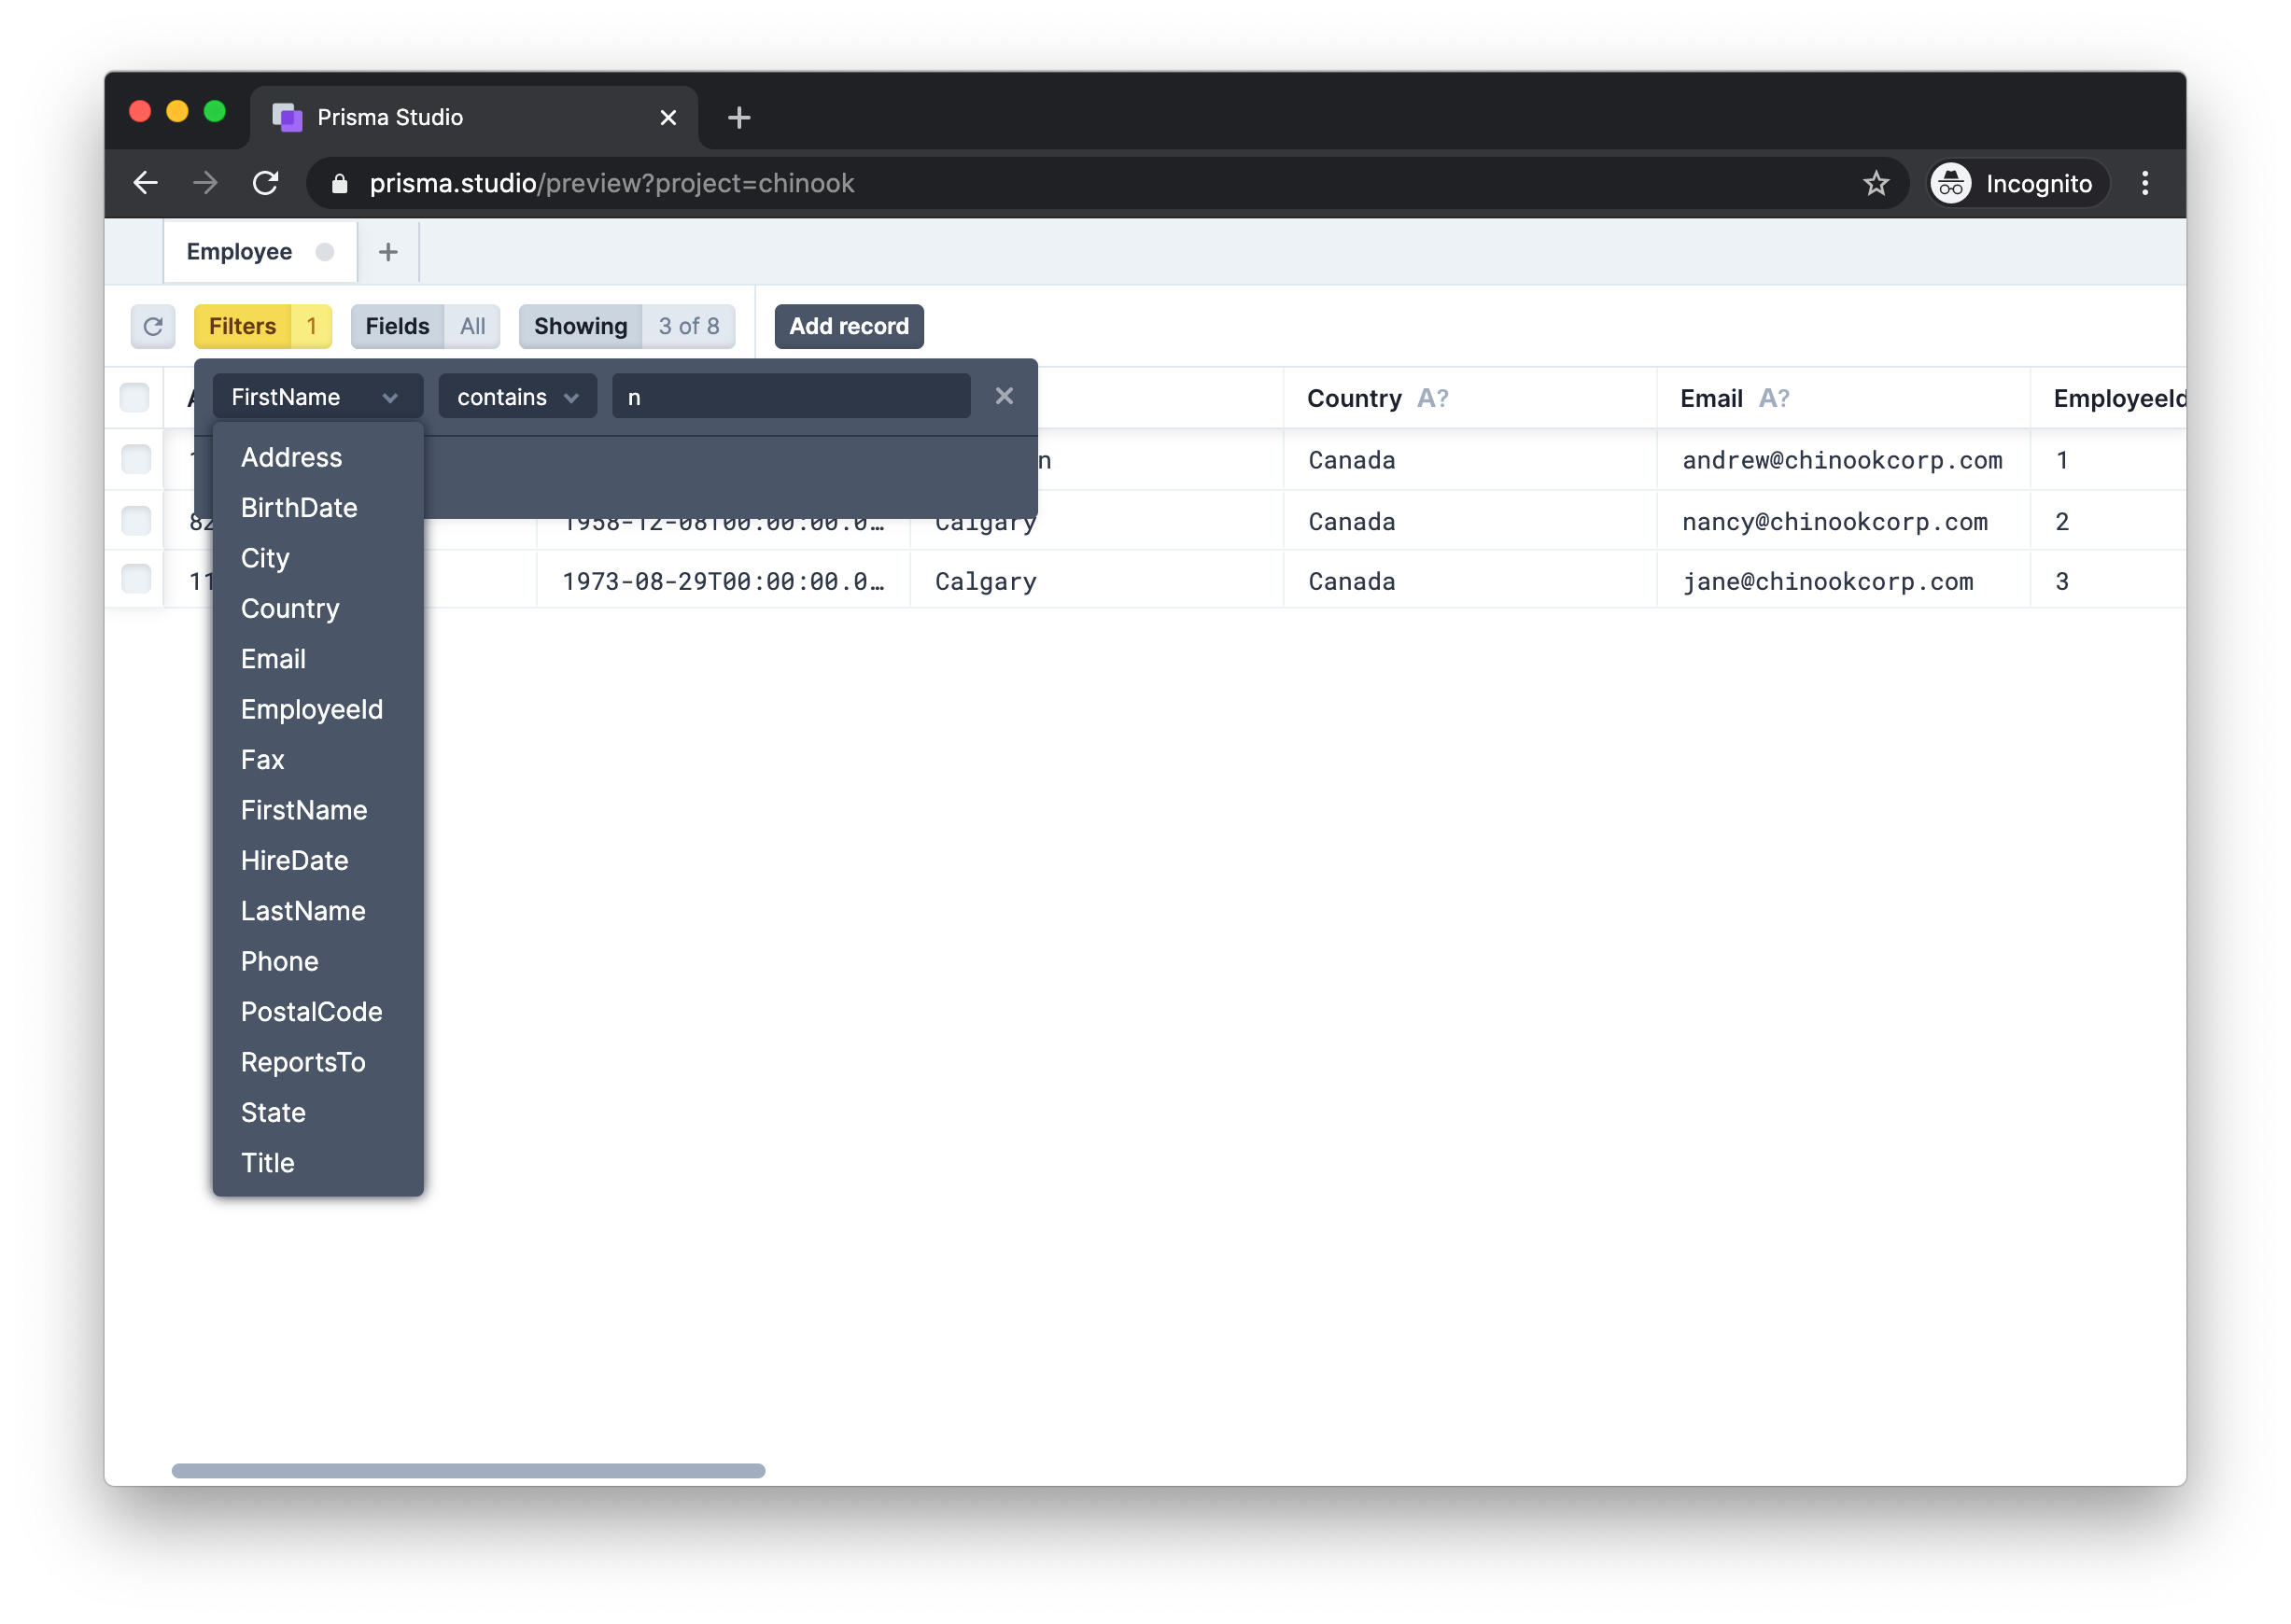Remove the FirstName filter with X

click(x=1004, y=396)
